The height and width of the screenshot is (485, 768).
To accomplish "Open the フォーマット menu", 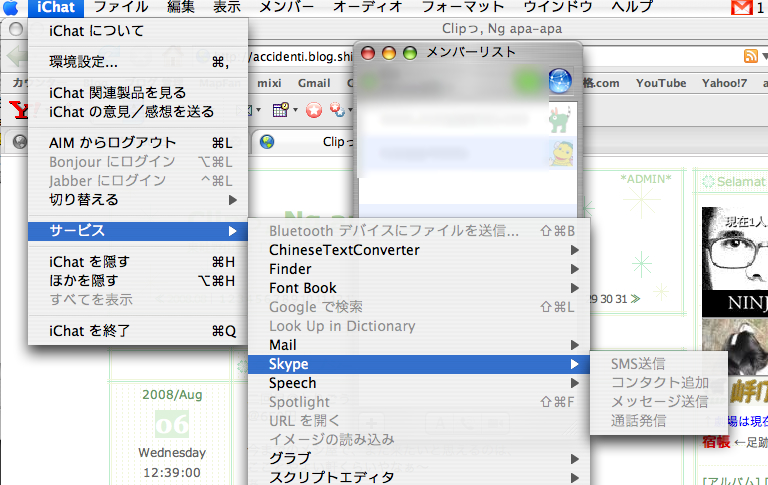I will pos(463,7).
